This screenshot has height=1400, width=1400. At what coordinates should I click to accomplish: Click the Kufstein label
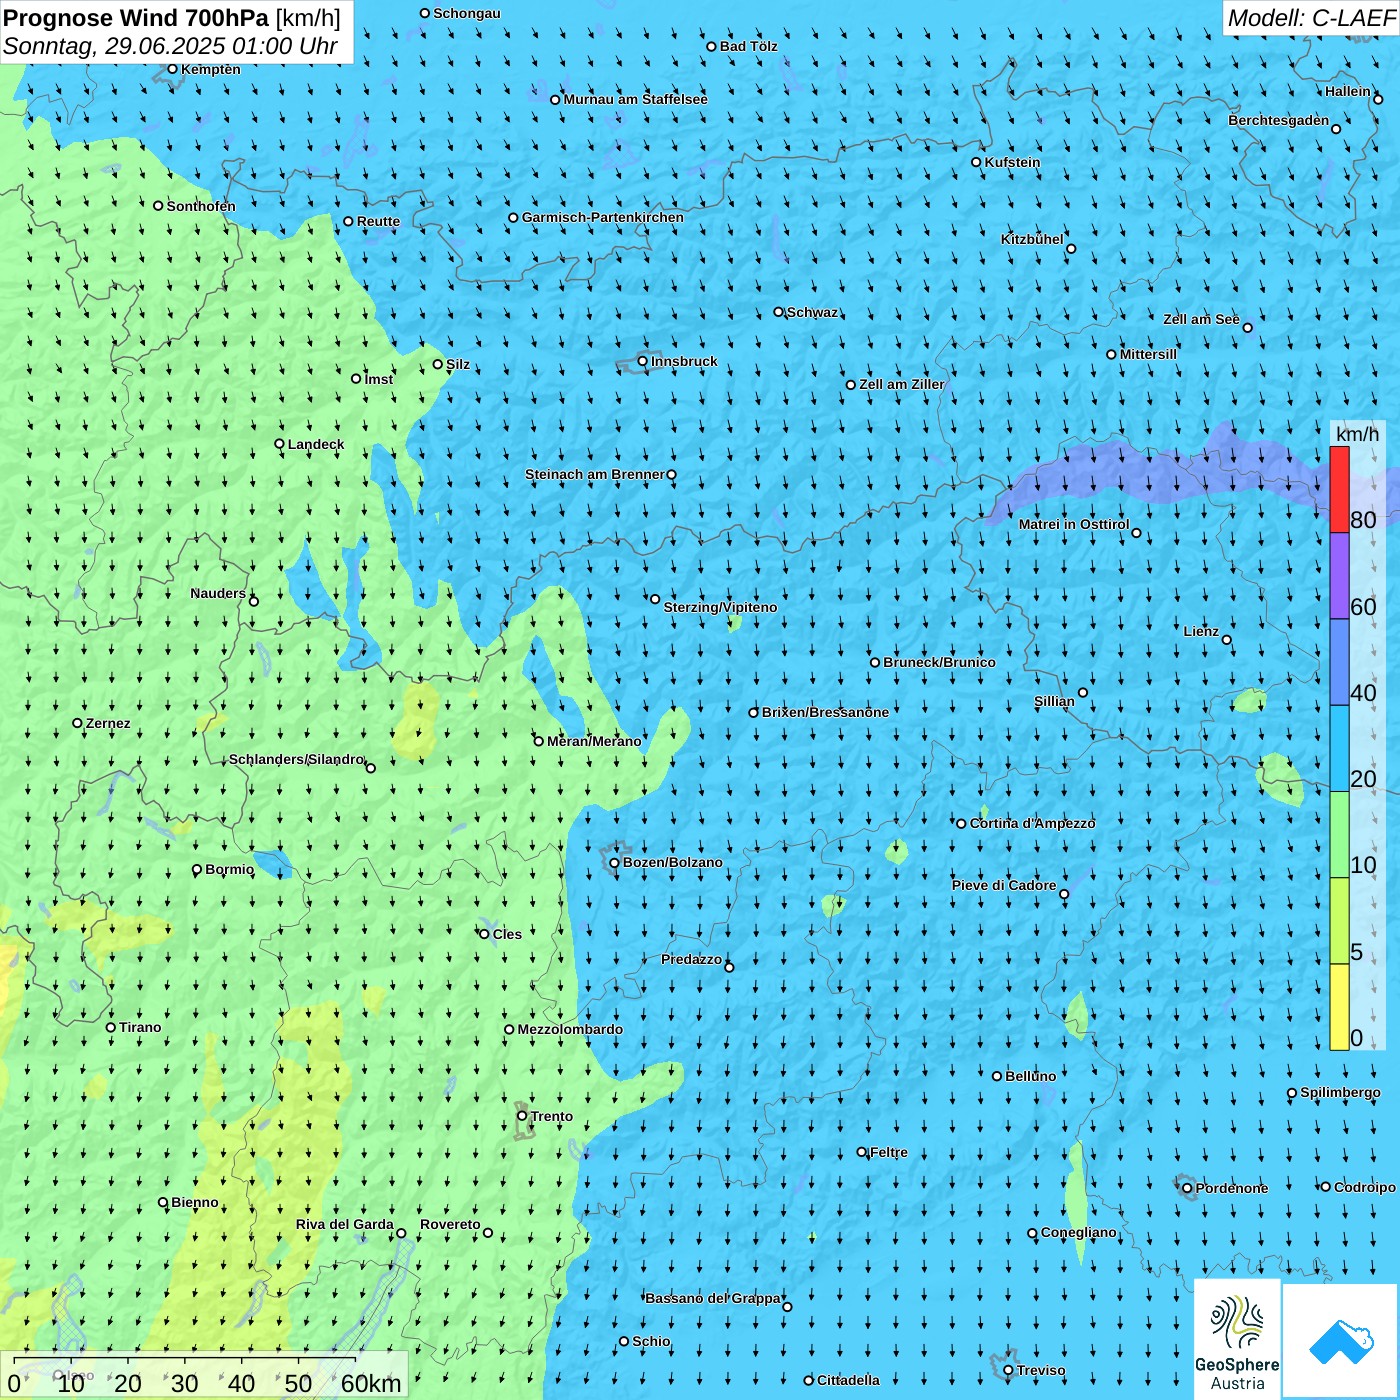tap(1012, 162)
